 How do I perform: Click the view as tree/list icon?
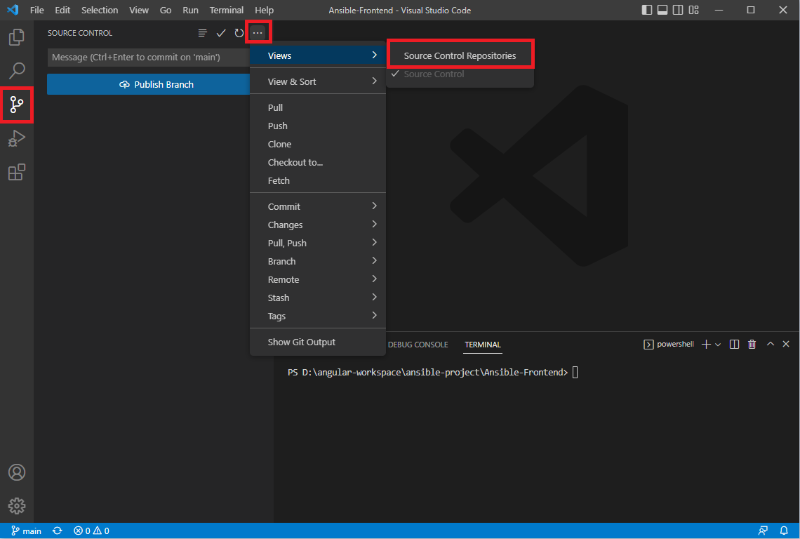tap(203, 33)
